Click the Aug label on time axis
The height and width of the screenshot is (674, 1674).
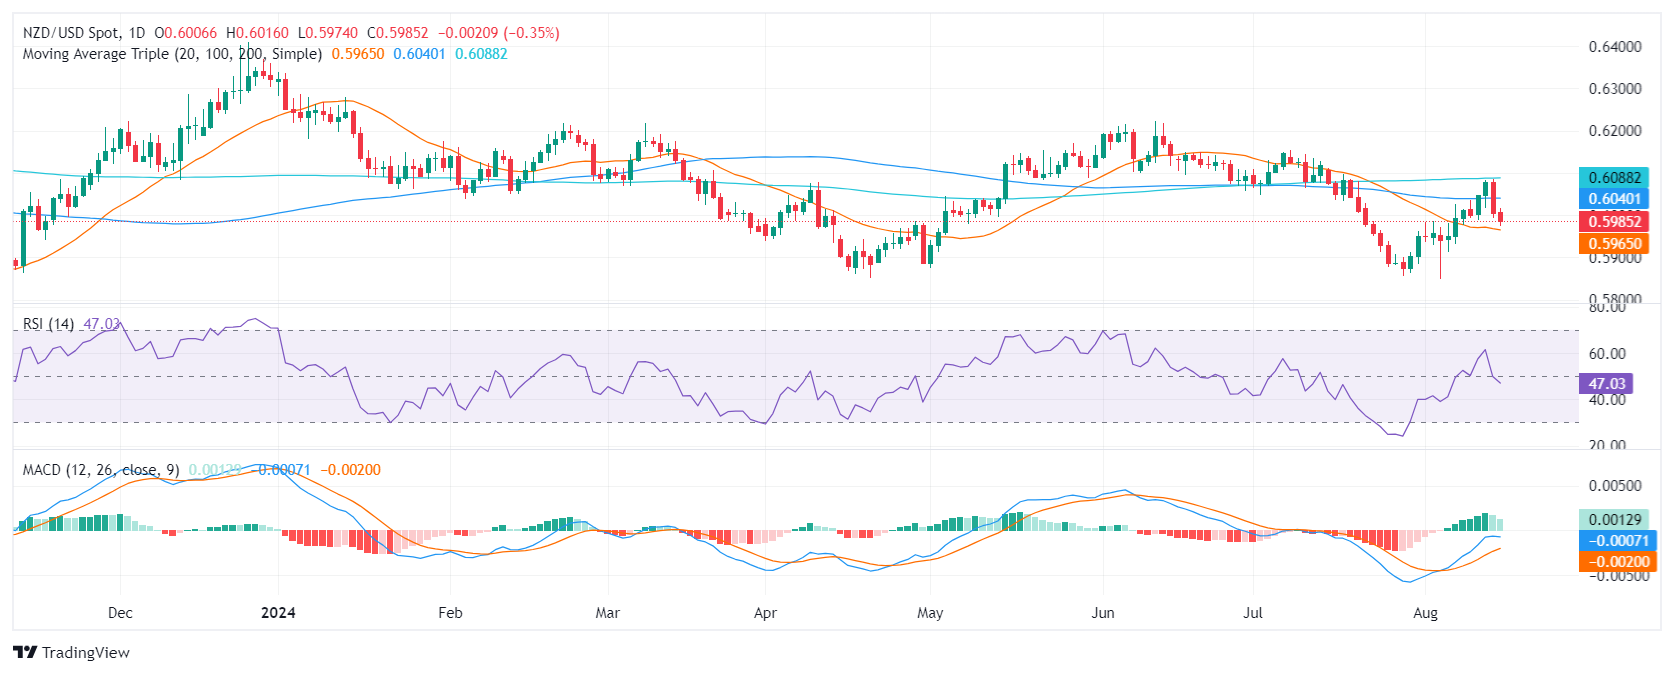point(1425,613)
